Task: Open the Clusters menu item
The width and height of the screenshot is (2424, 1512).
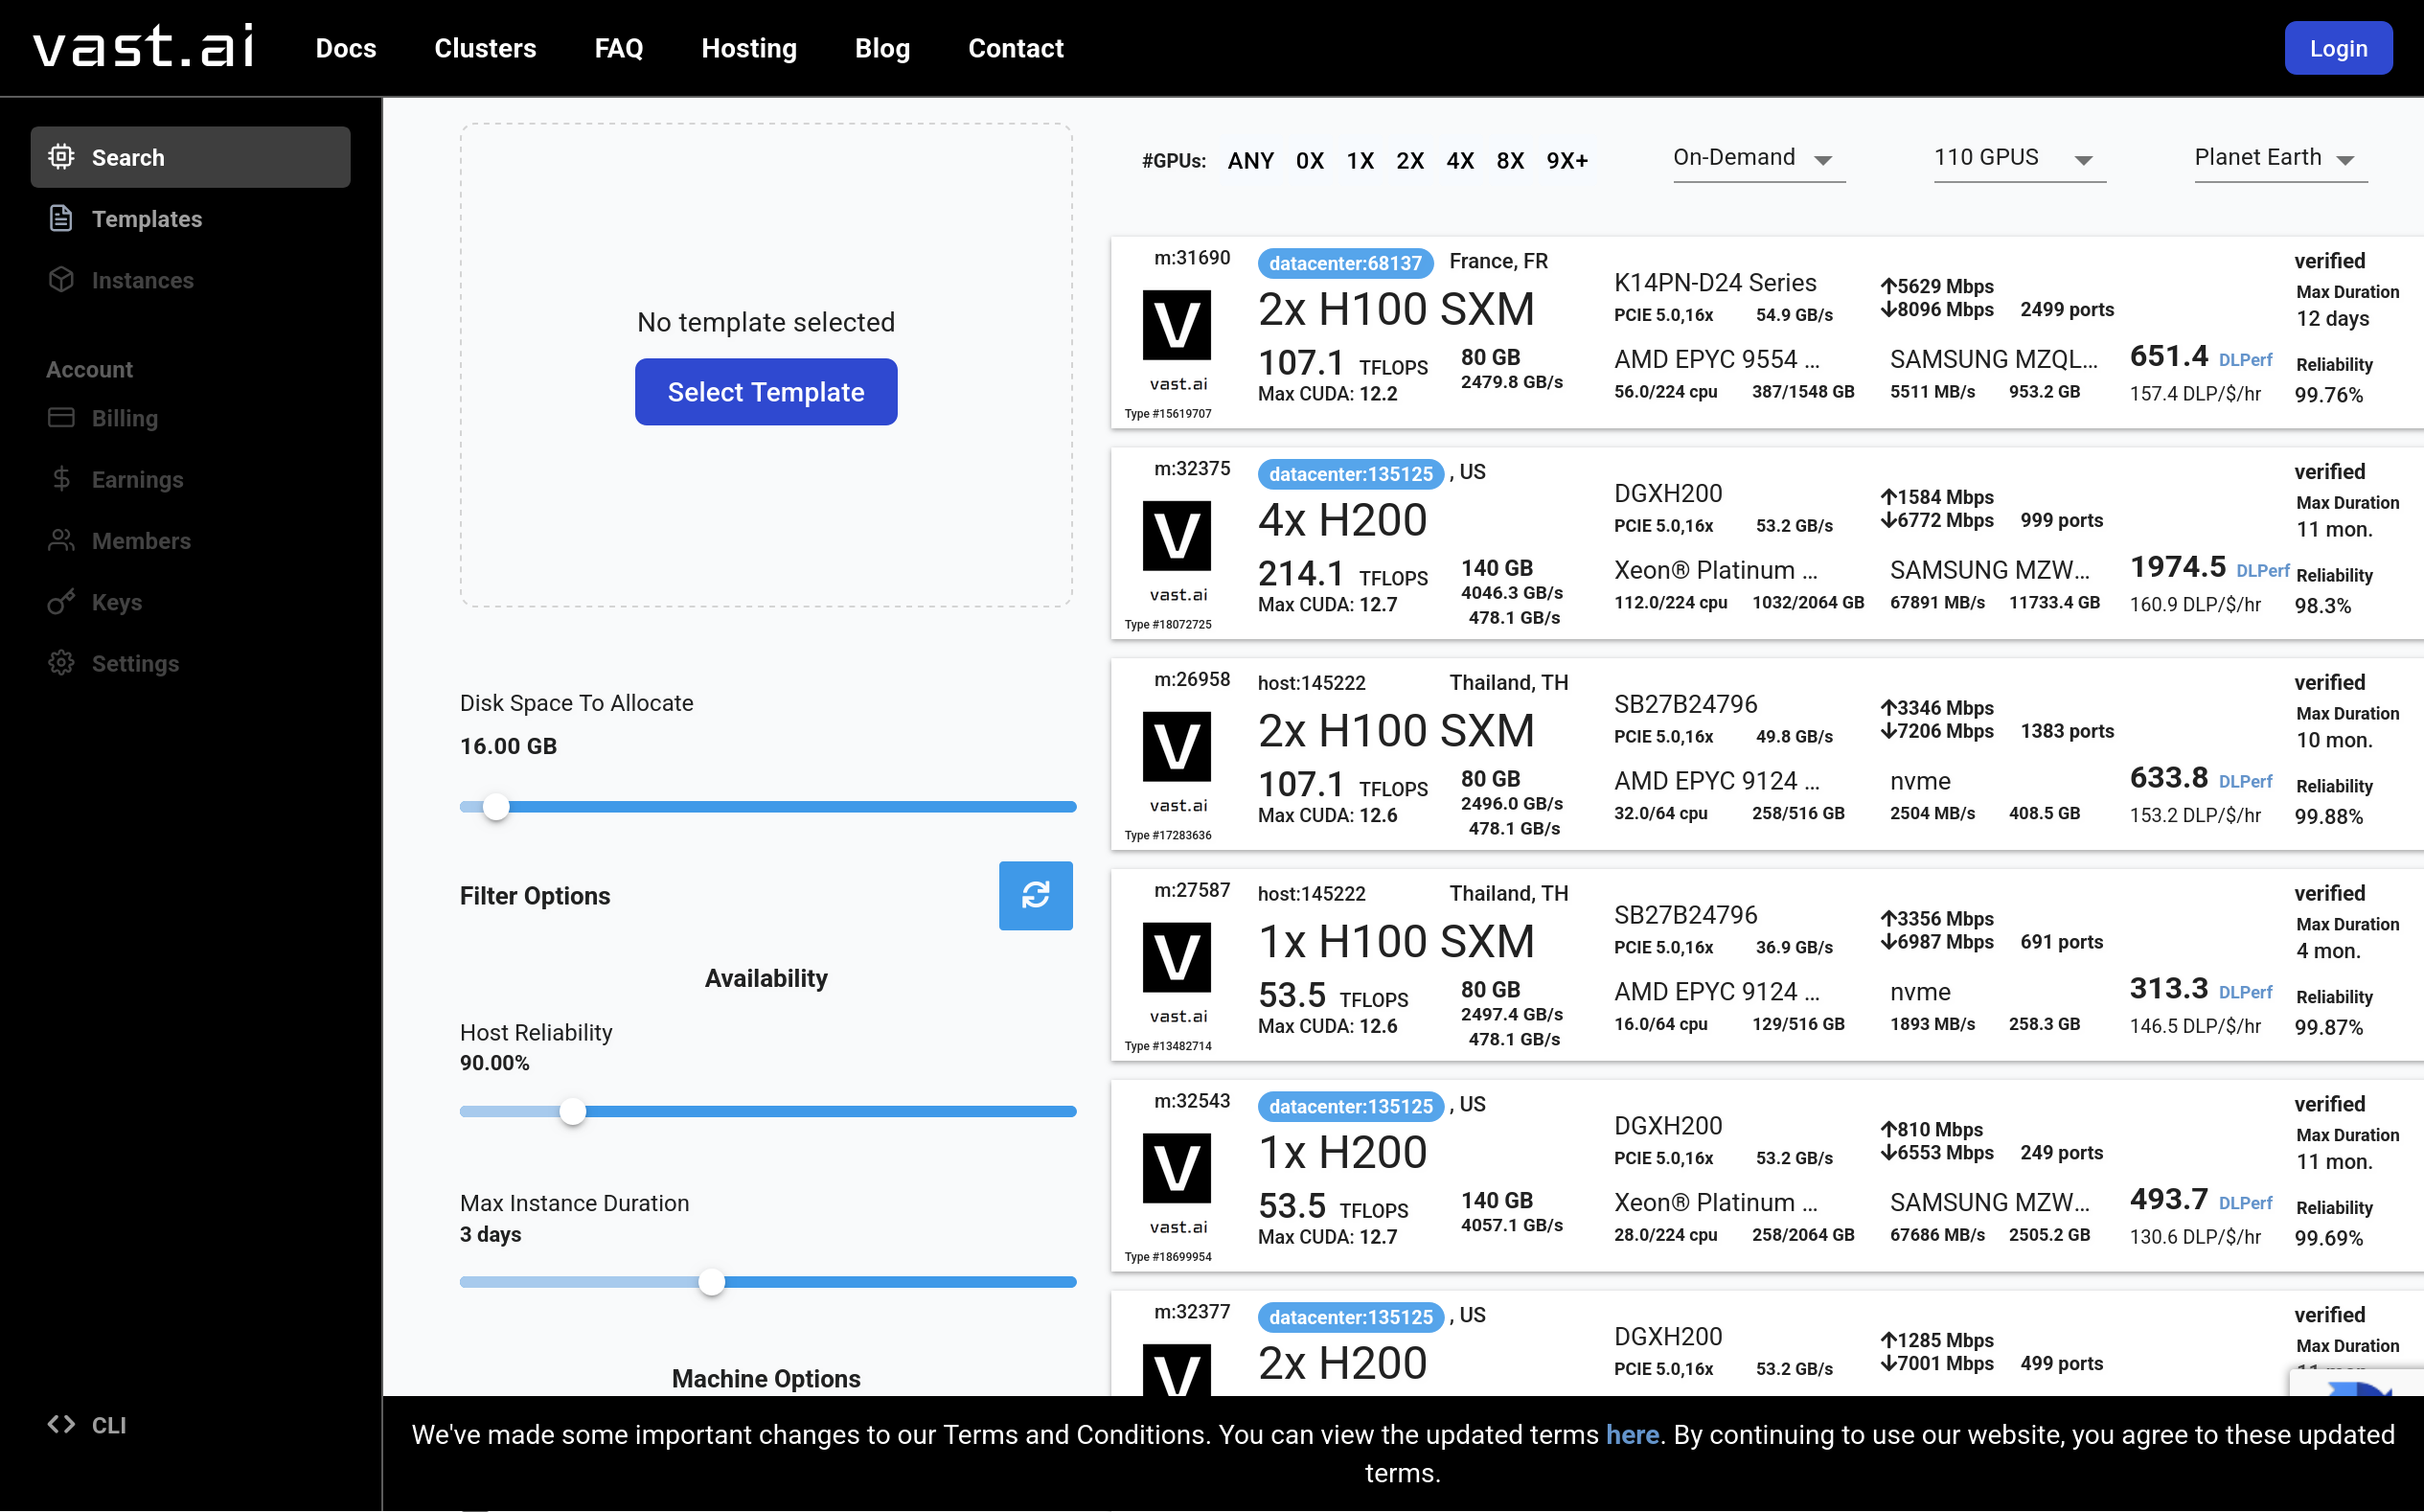Action: point(485,48)
